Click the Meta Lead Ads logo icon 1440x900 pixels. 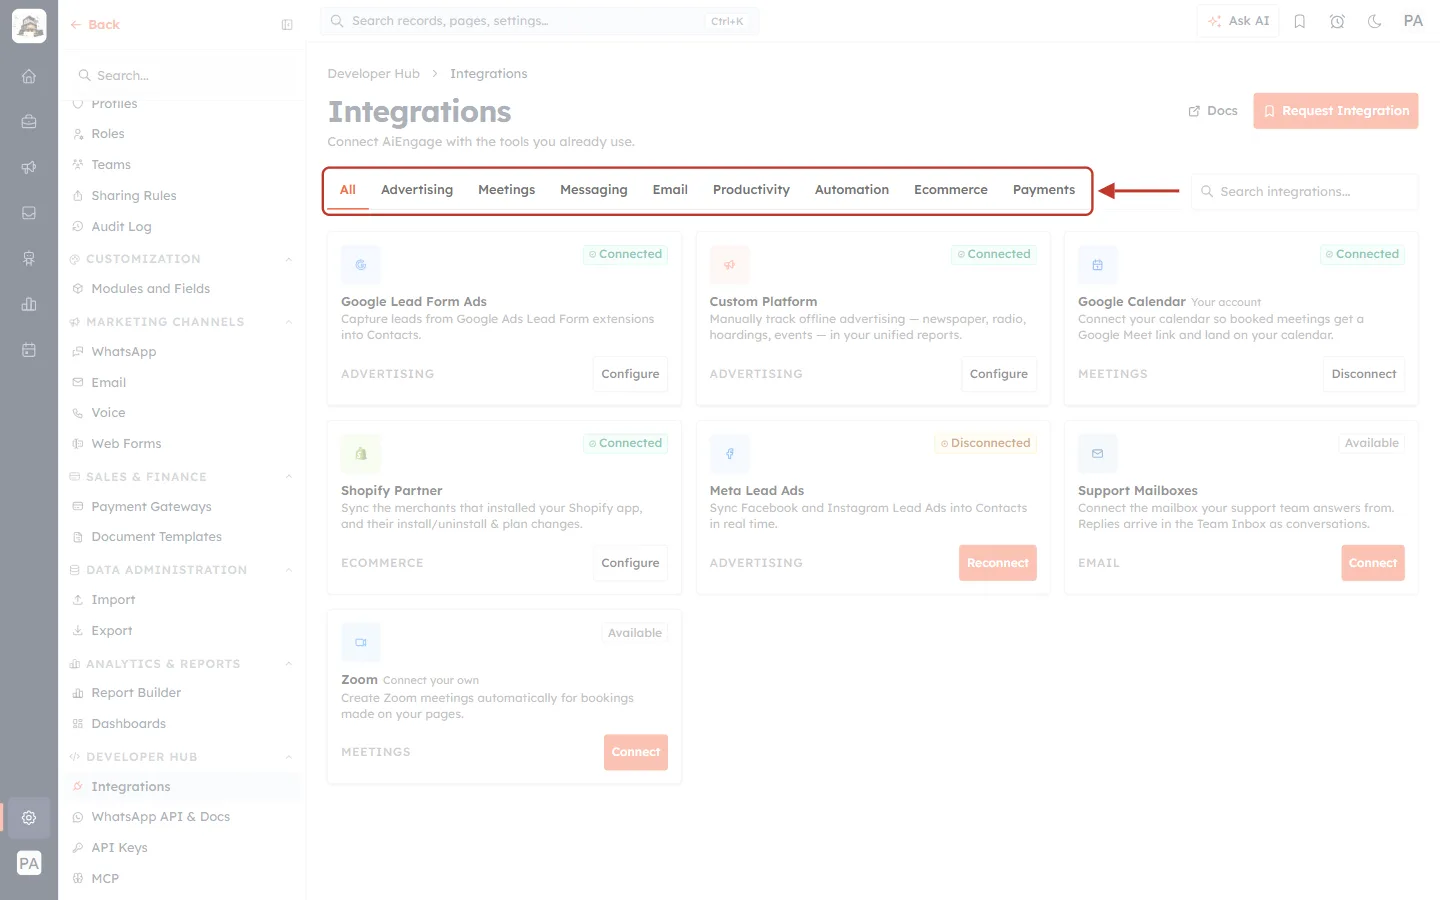730,454
